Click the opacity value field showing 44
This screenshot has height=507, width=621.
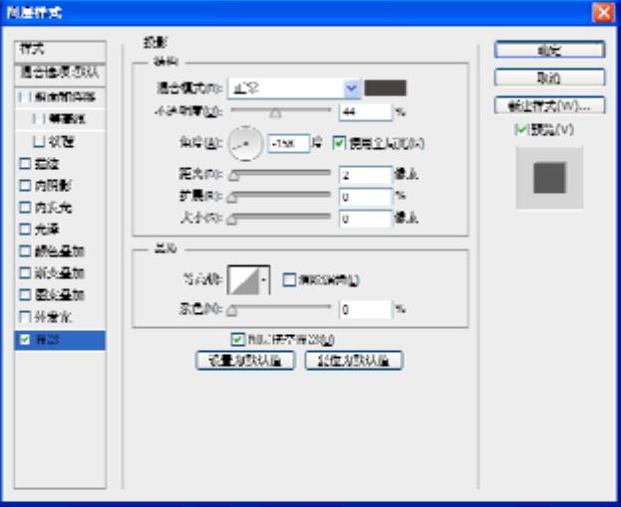[x=365, y=112]
